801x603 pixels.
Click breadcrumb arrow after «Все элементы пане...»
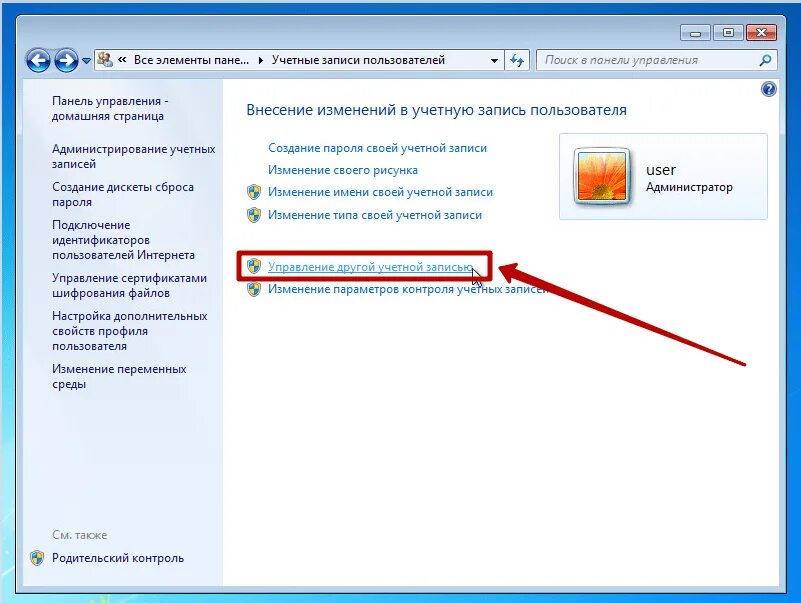coord(261,60)
